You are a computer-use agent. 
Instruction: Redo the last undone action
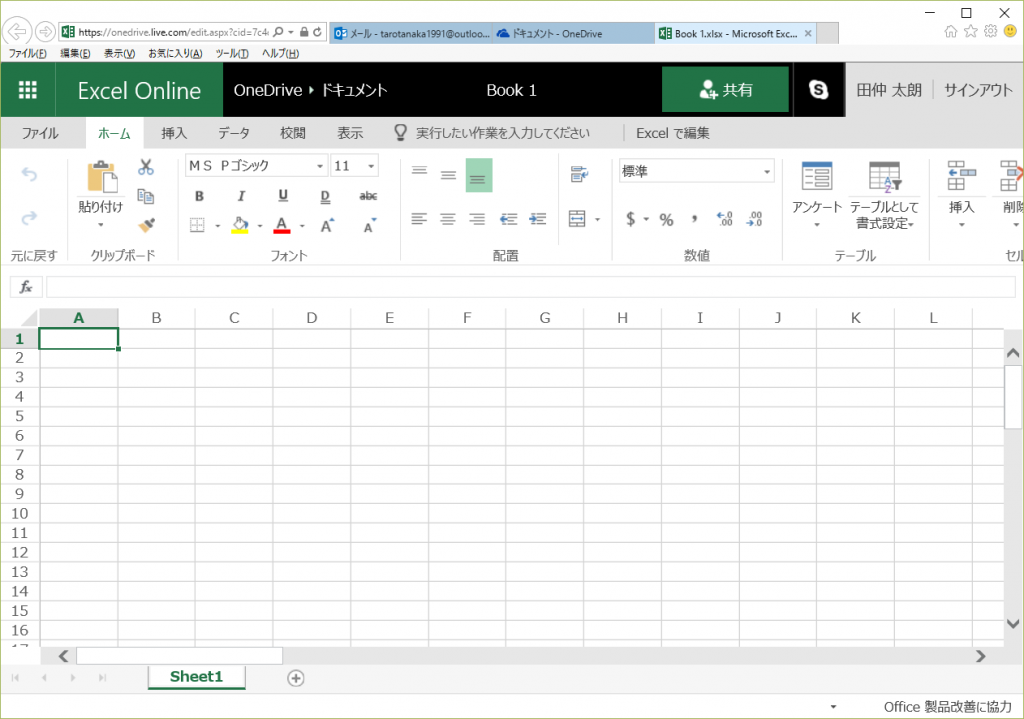coord(29,217)
